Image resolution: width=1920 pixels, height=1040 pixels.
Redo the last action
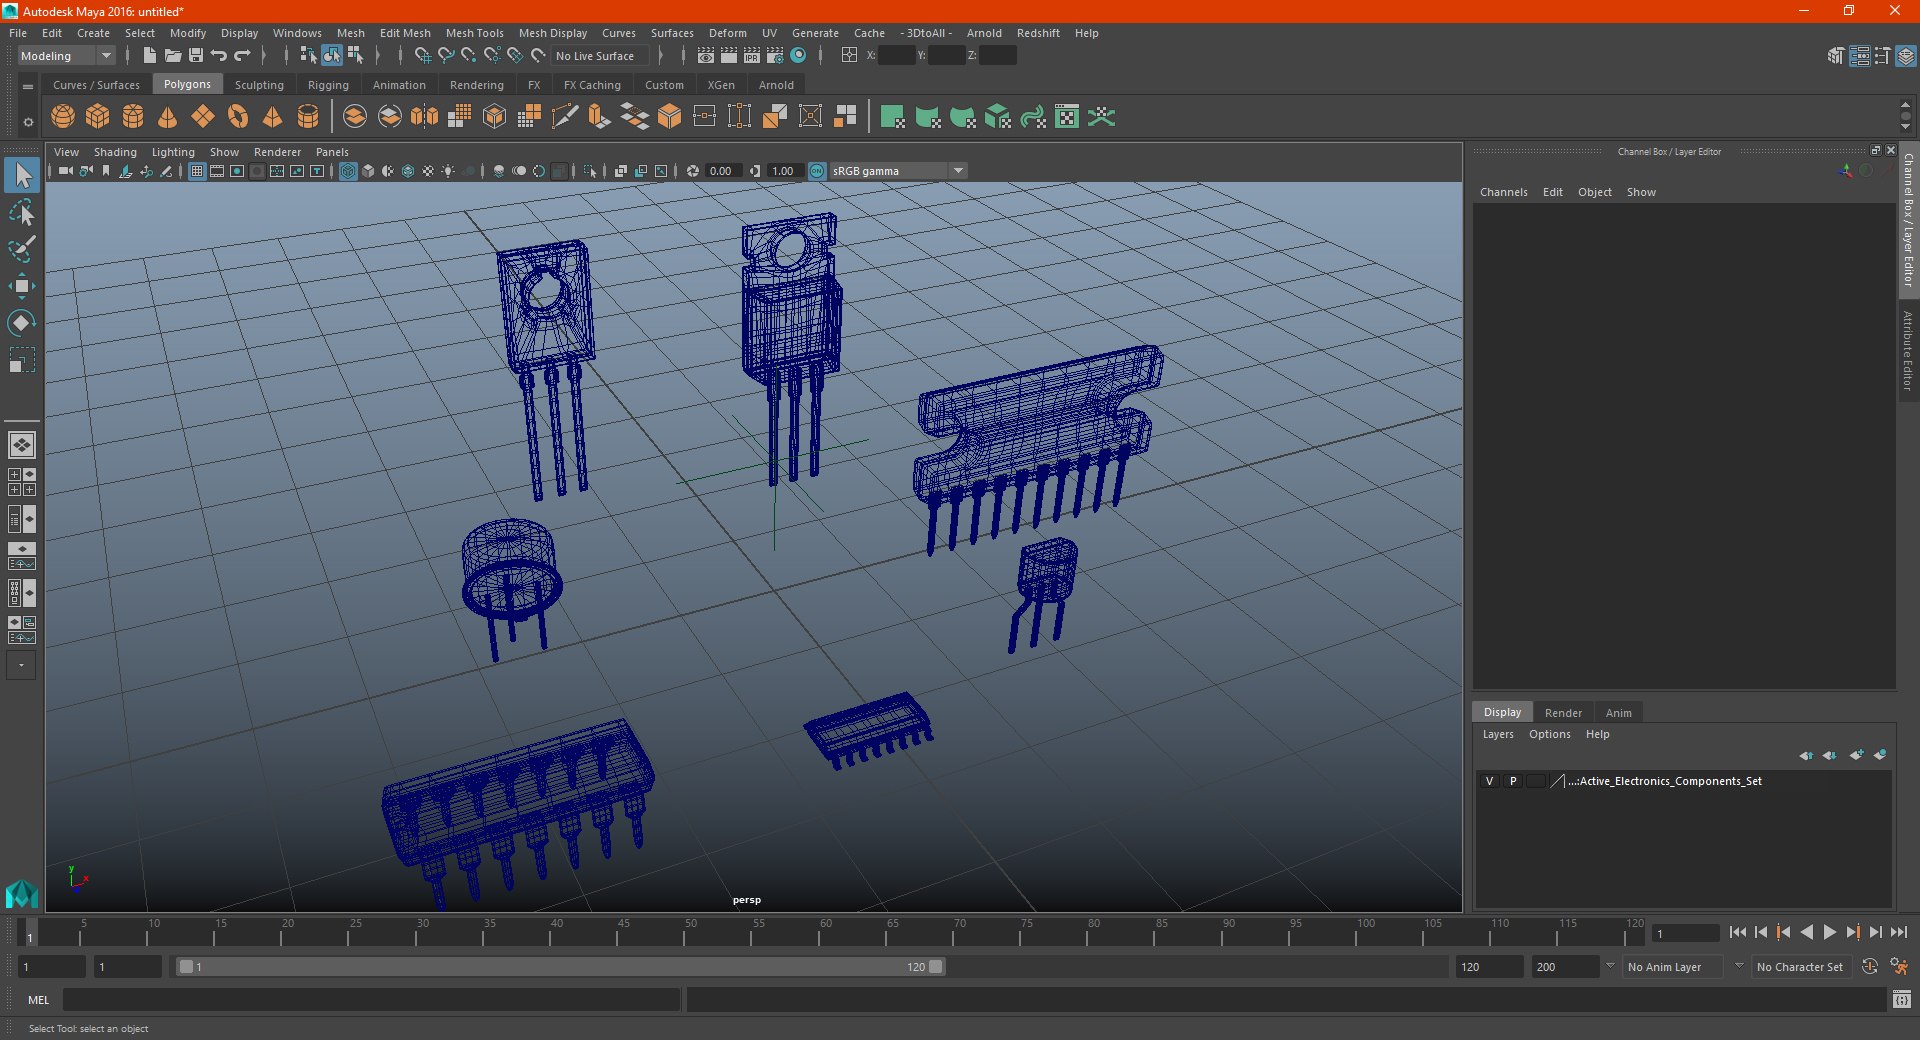242,56
